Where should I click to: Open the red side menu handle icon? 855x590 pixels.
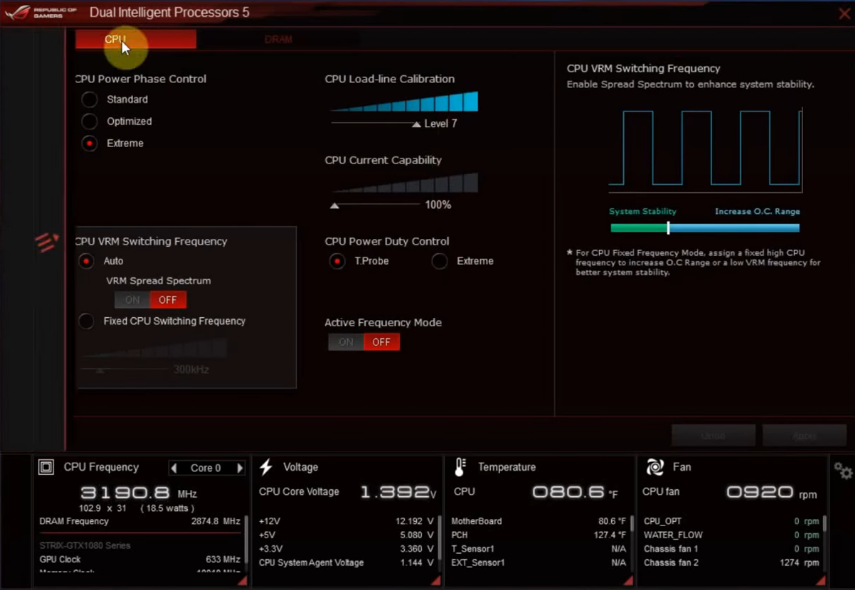point(46,242)
